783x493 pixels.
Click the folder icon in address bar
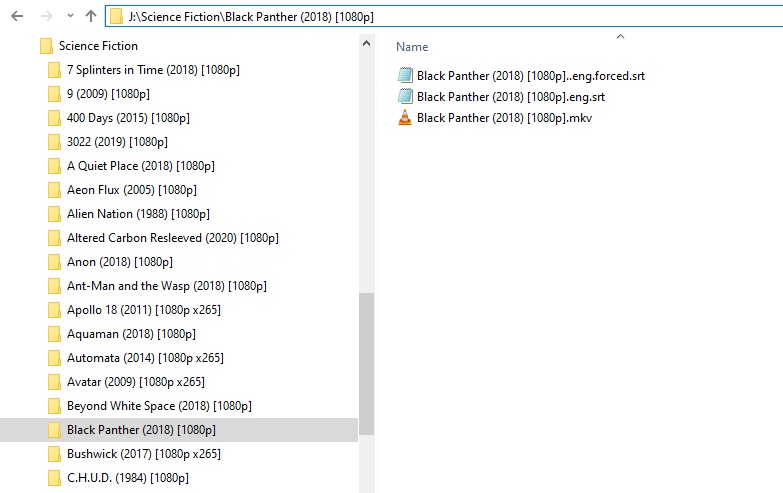point(116,16)
